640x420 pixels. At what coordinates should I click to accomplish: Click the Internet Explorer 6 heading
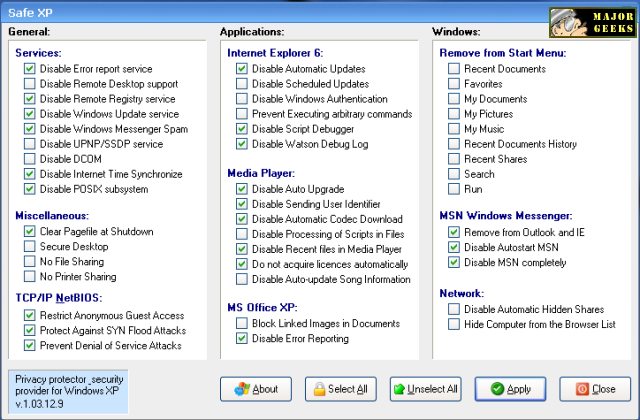(275, 53)
